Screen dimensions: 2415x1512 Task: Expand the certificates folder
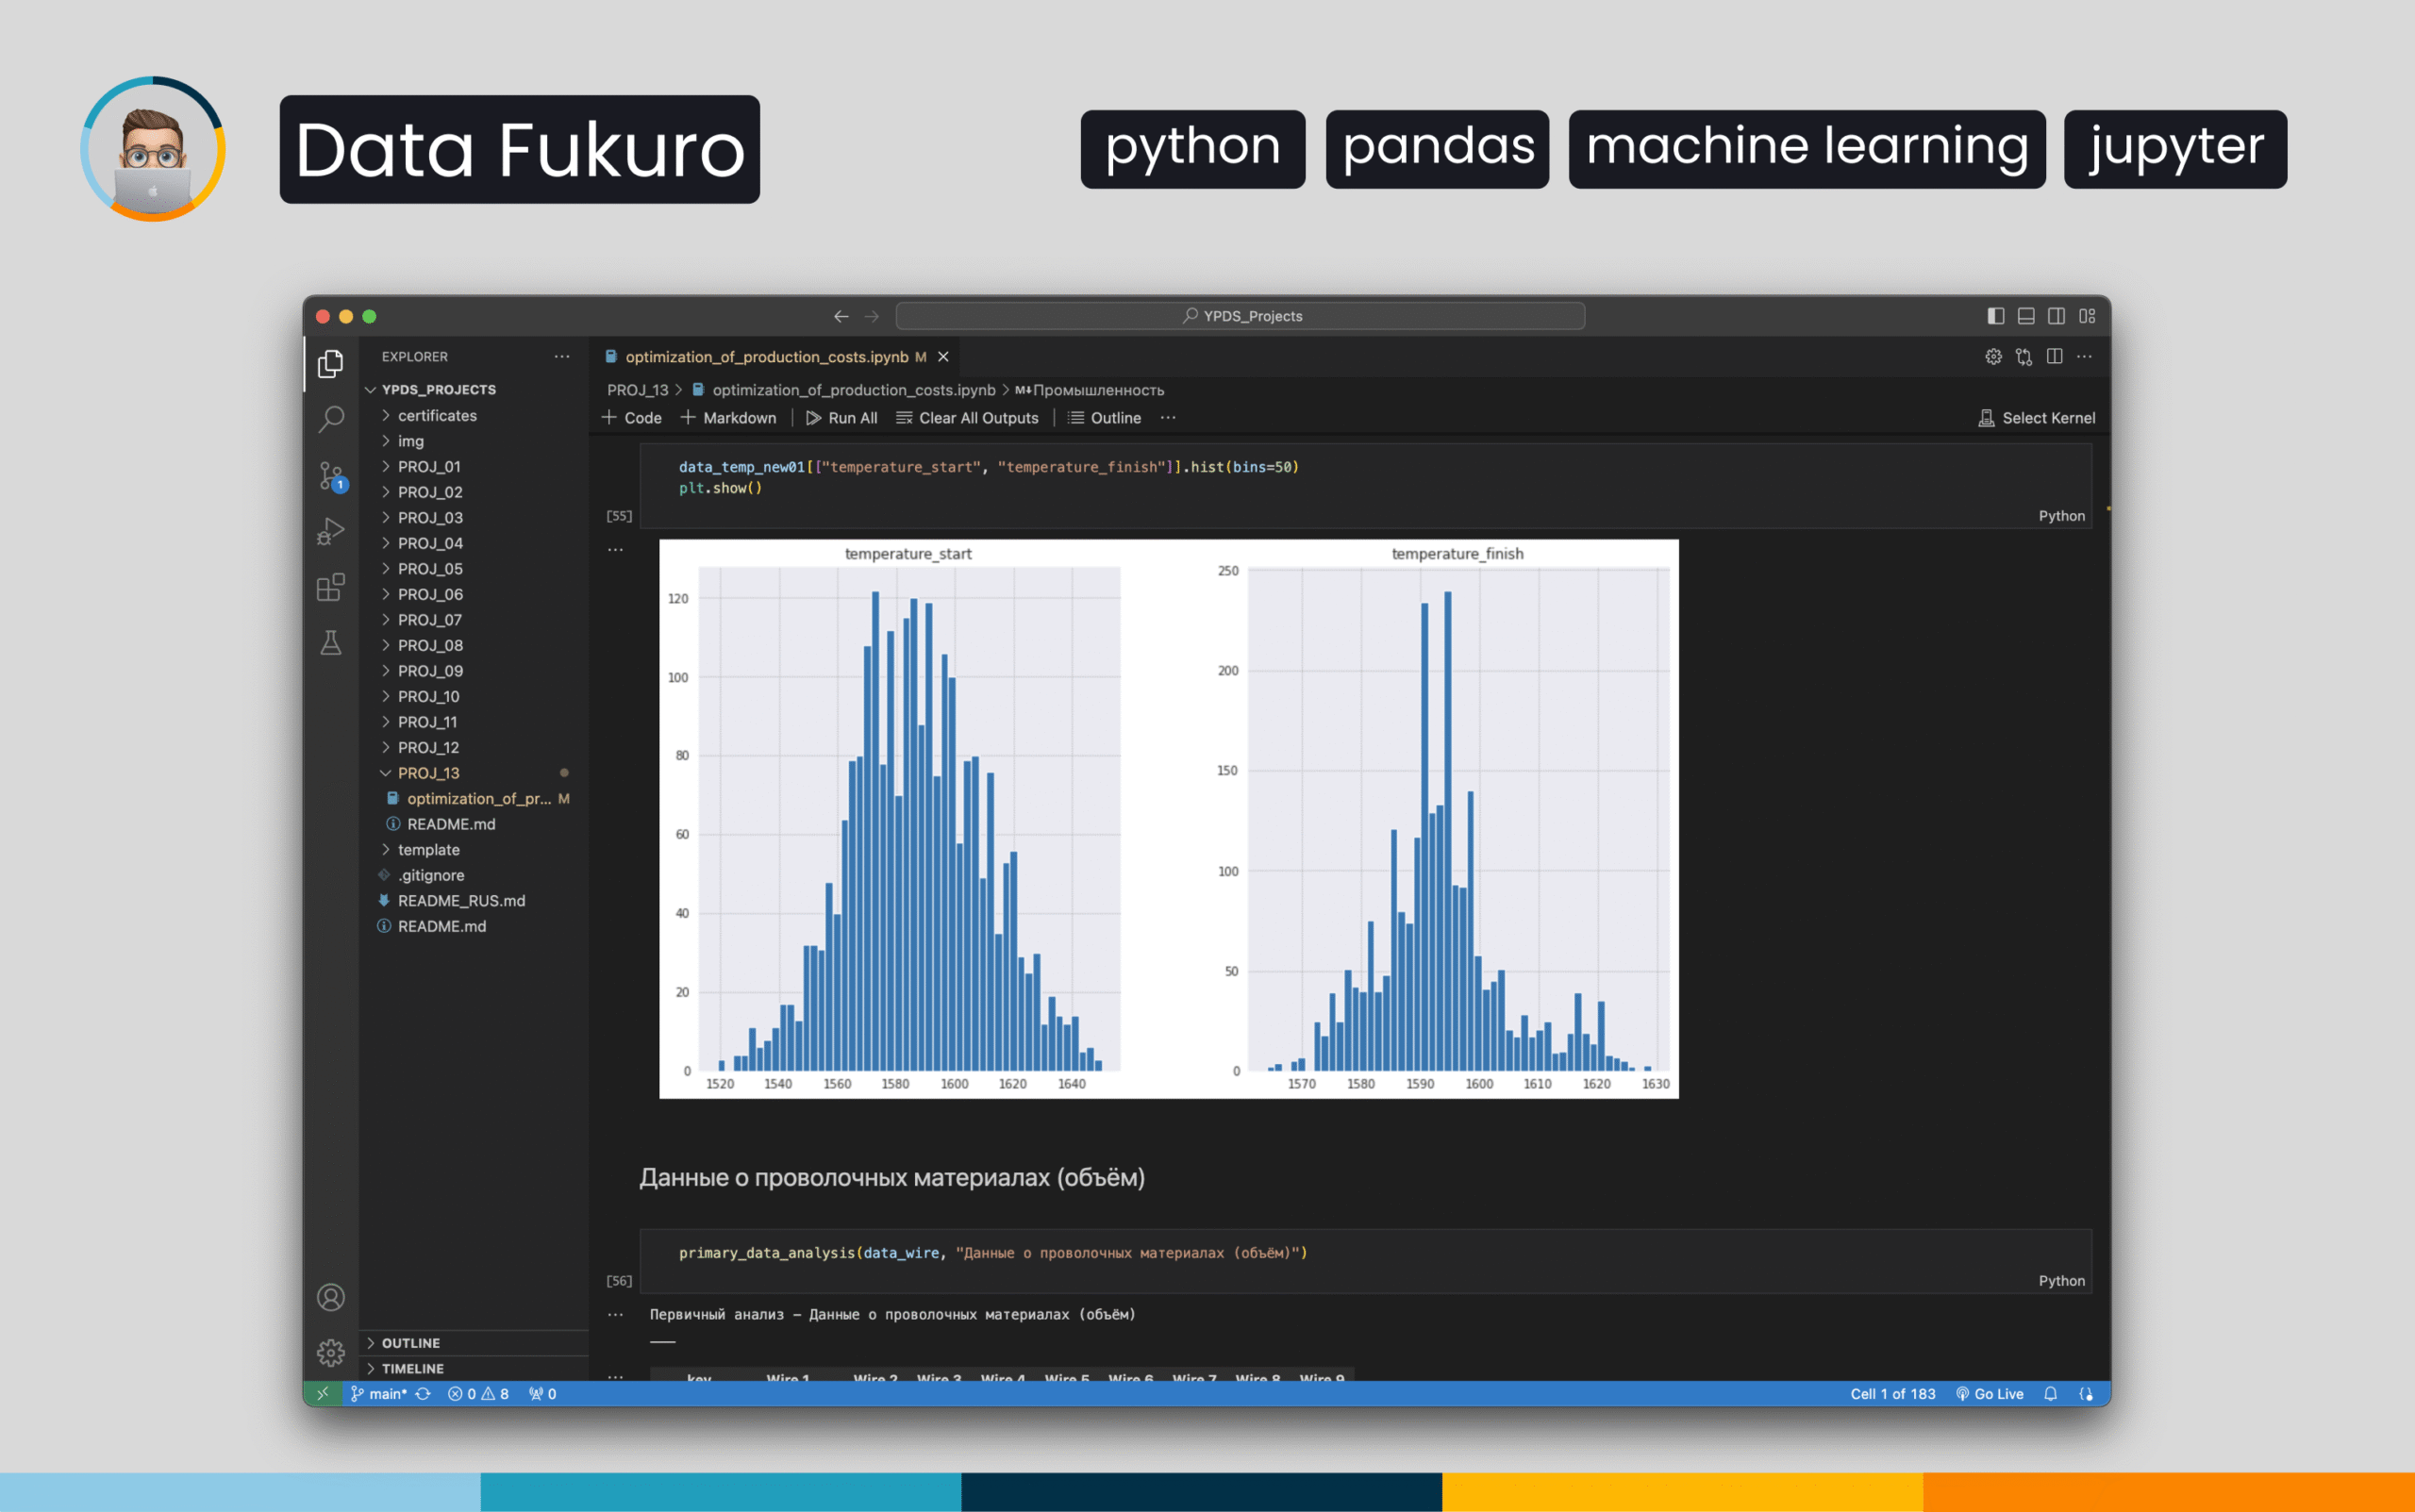[x=436, y=416]
